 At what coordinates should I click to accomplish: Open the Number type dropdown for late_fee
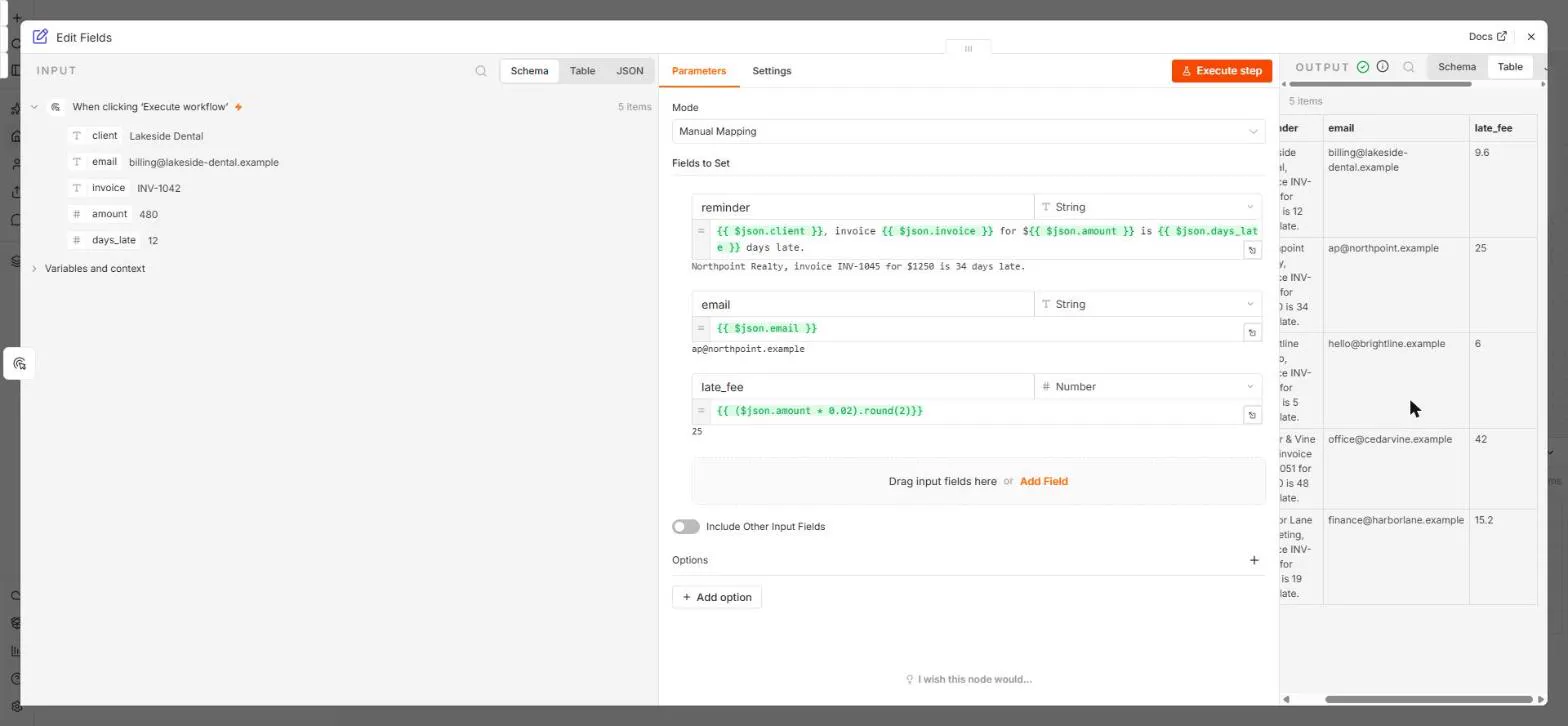click(1148, 386)
